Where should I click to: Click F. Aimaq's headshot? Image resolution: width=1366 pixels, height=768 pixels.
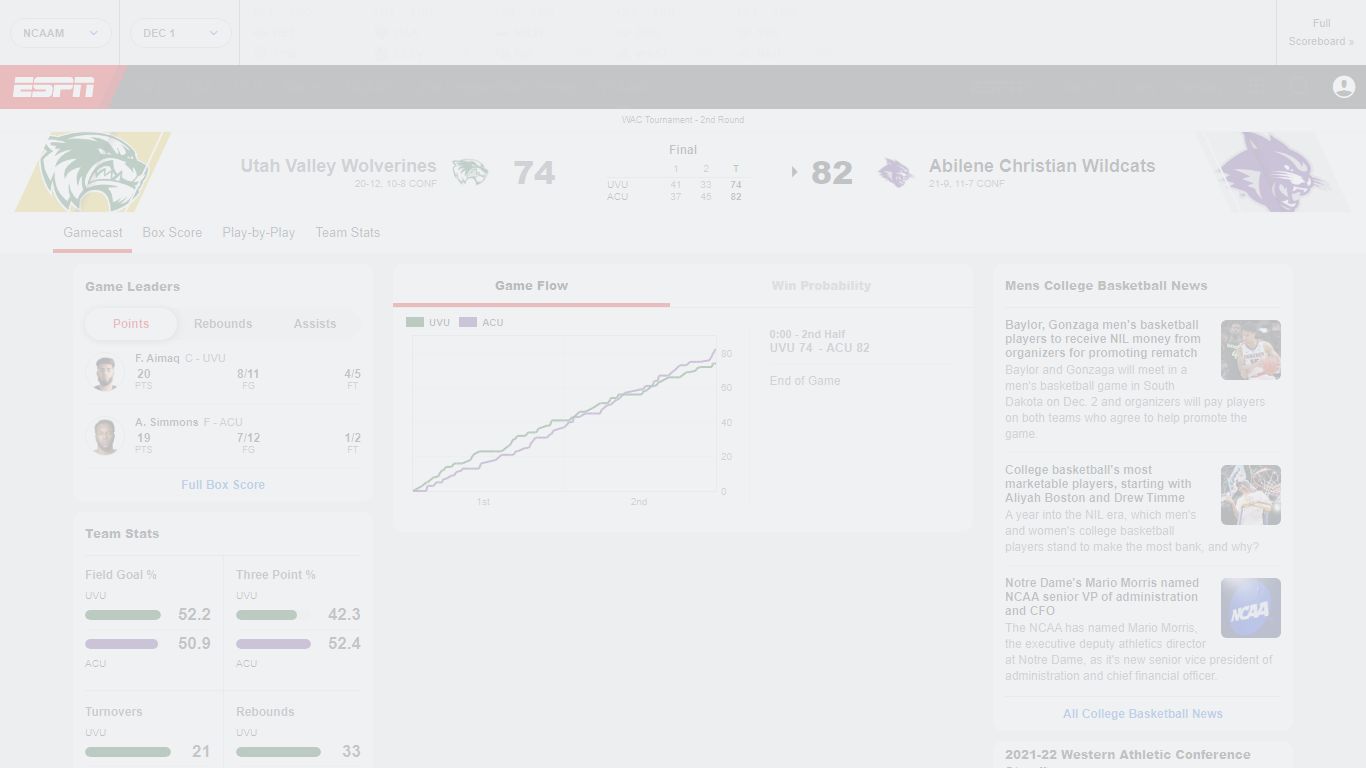click(105, 373)
